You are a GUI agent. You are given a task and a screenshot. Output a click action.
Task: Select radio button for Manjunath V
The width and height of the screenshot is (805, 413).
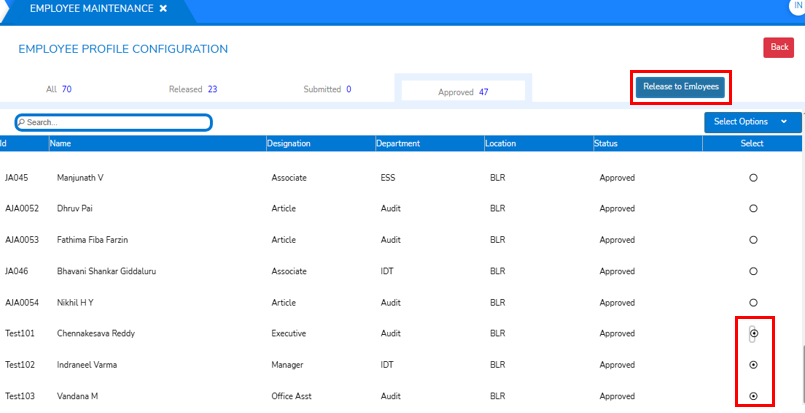[753, 177]
